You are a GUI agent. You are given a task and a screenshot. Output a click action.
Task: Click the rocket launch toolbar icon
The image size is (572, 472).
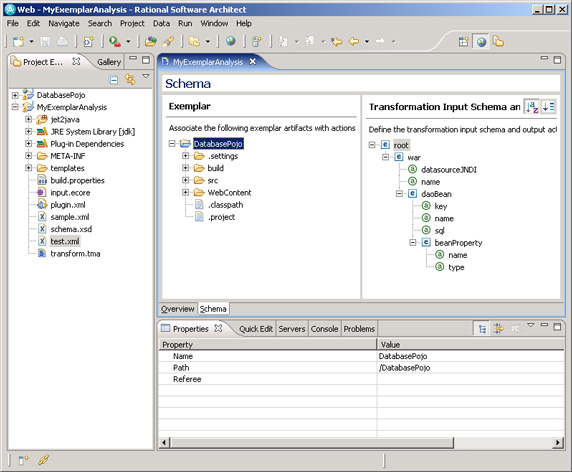tap(168, 42)
